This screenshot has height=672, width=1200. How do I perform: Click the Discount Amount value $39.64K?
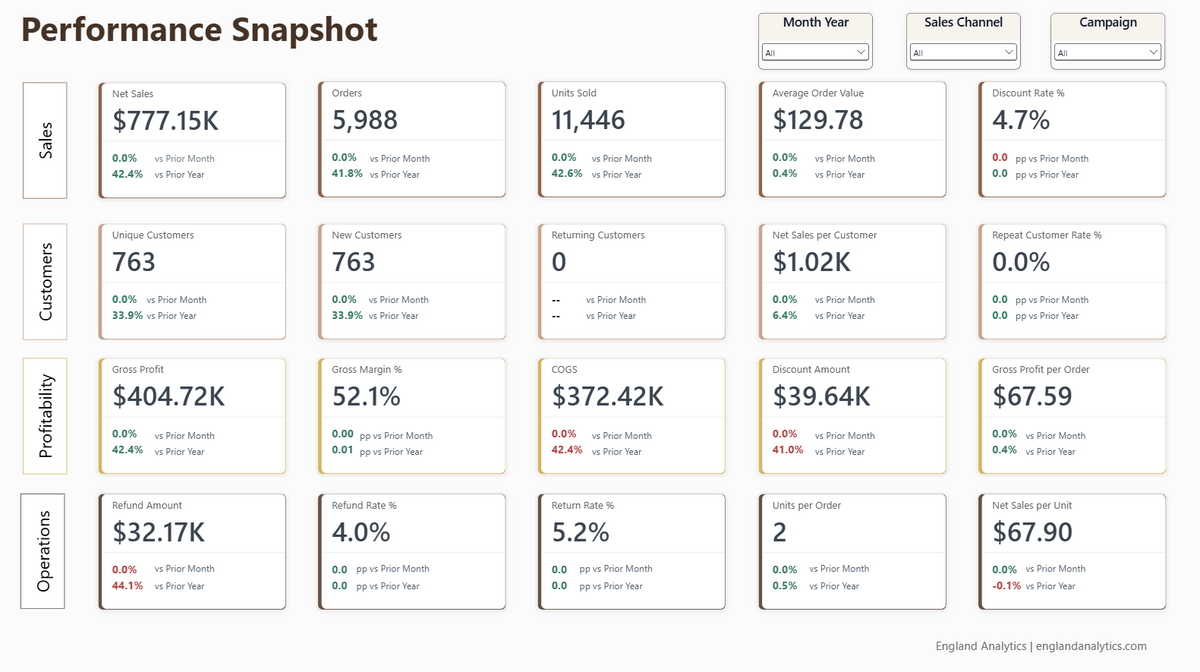tap(821, 396)
